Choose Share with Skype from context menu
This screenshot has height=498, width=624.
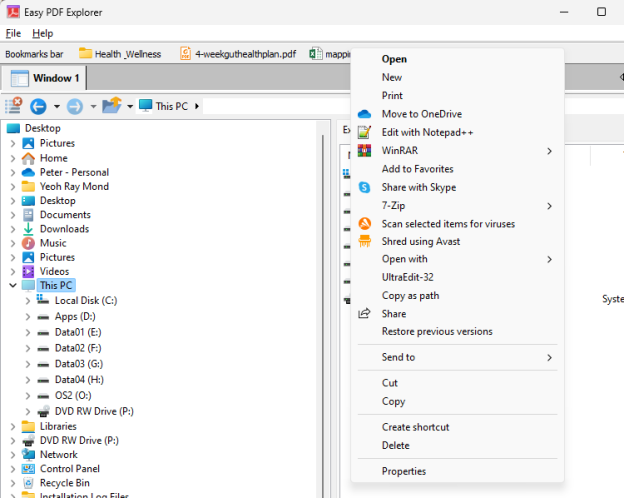418,187
